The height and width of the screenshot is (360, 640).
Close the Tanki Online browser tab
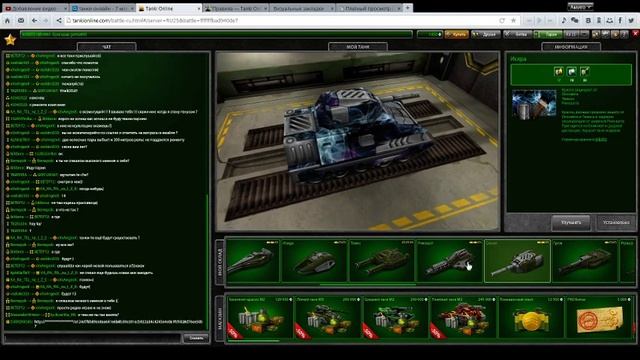199,8
